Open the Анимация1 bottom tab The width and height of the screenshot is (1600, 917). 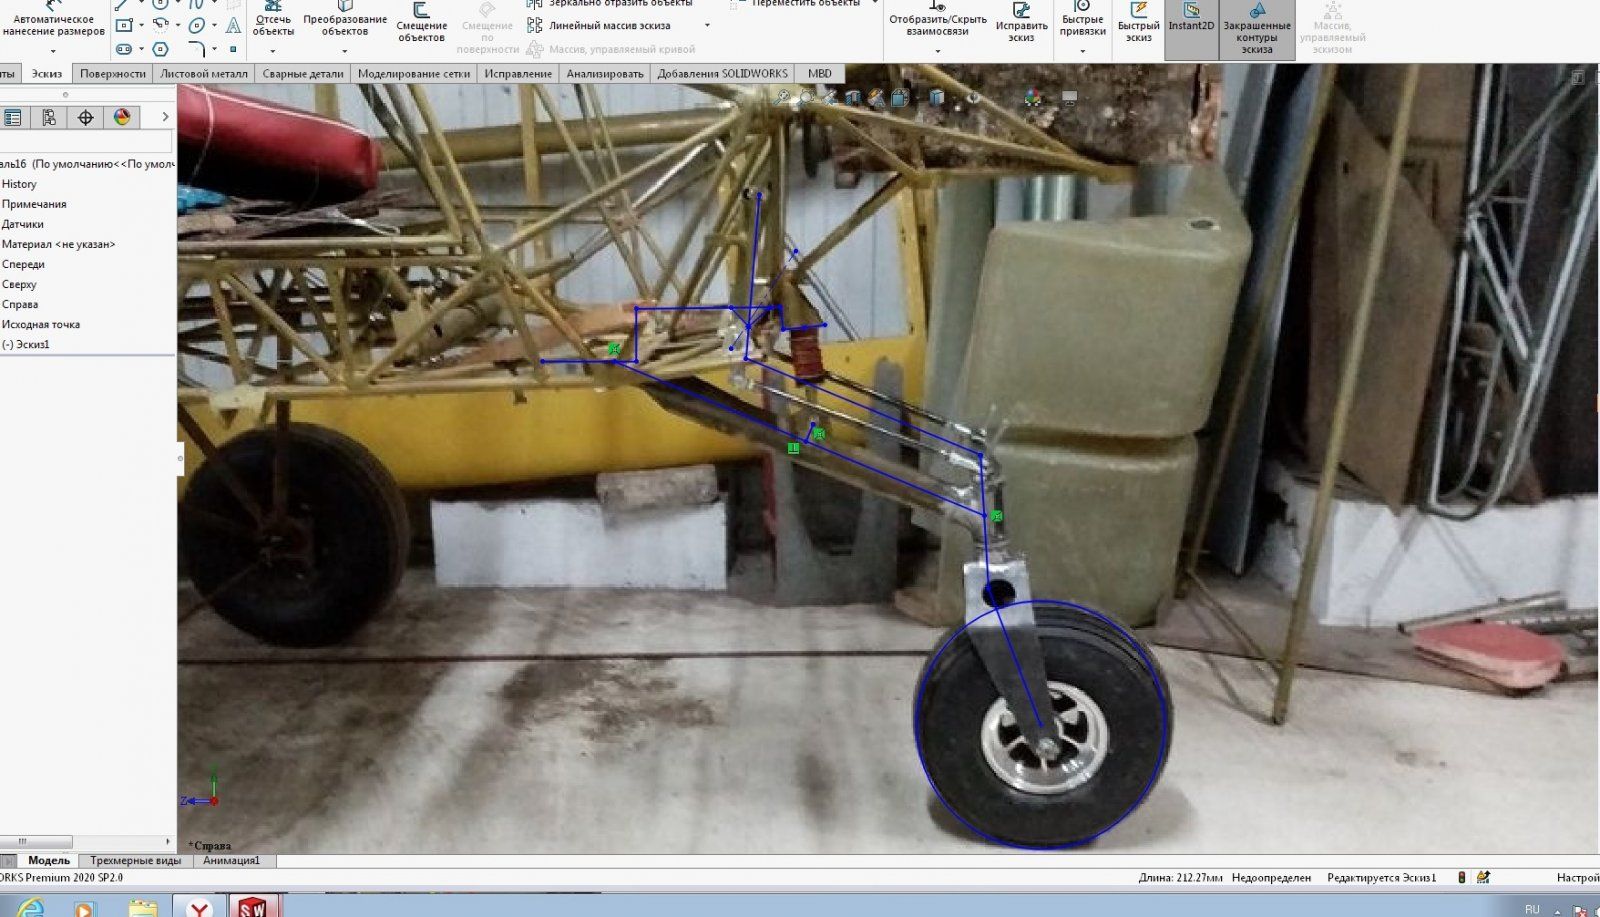click(x=231, y=861)
